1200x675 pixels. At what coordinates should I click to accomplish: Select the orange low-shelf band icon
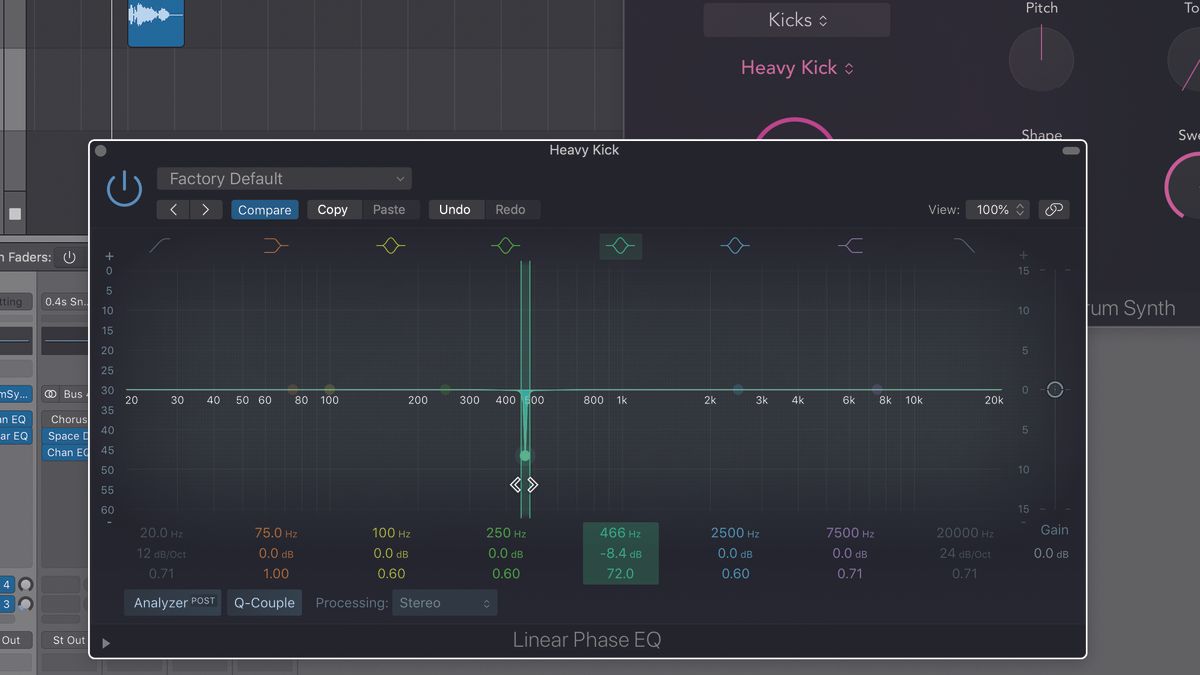(x=275, y=245)
